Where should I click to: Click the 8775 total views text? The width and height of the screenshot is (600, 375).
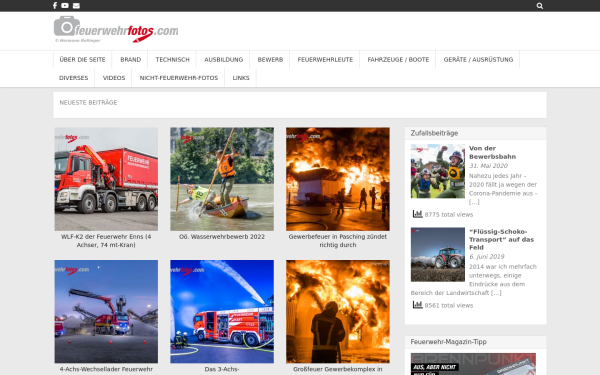click(449, 215)
